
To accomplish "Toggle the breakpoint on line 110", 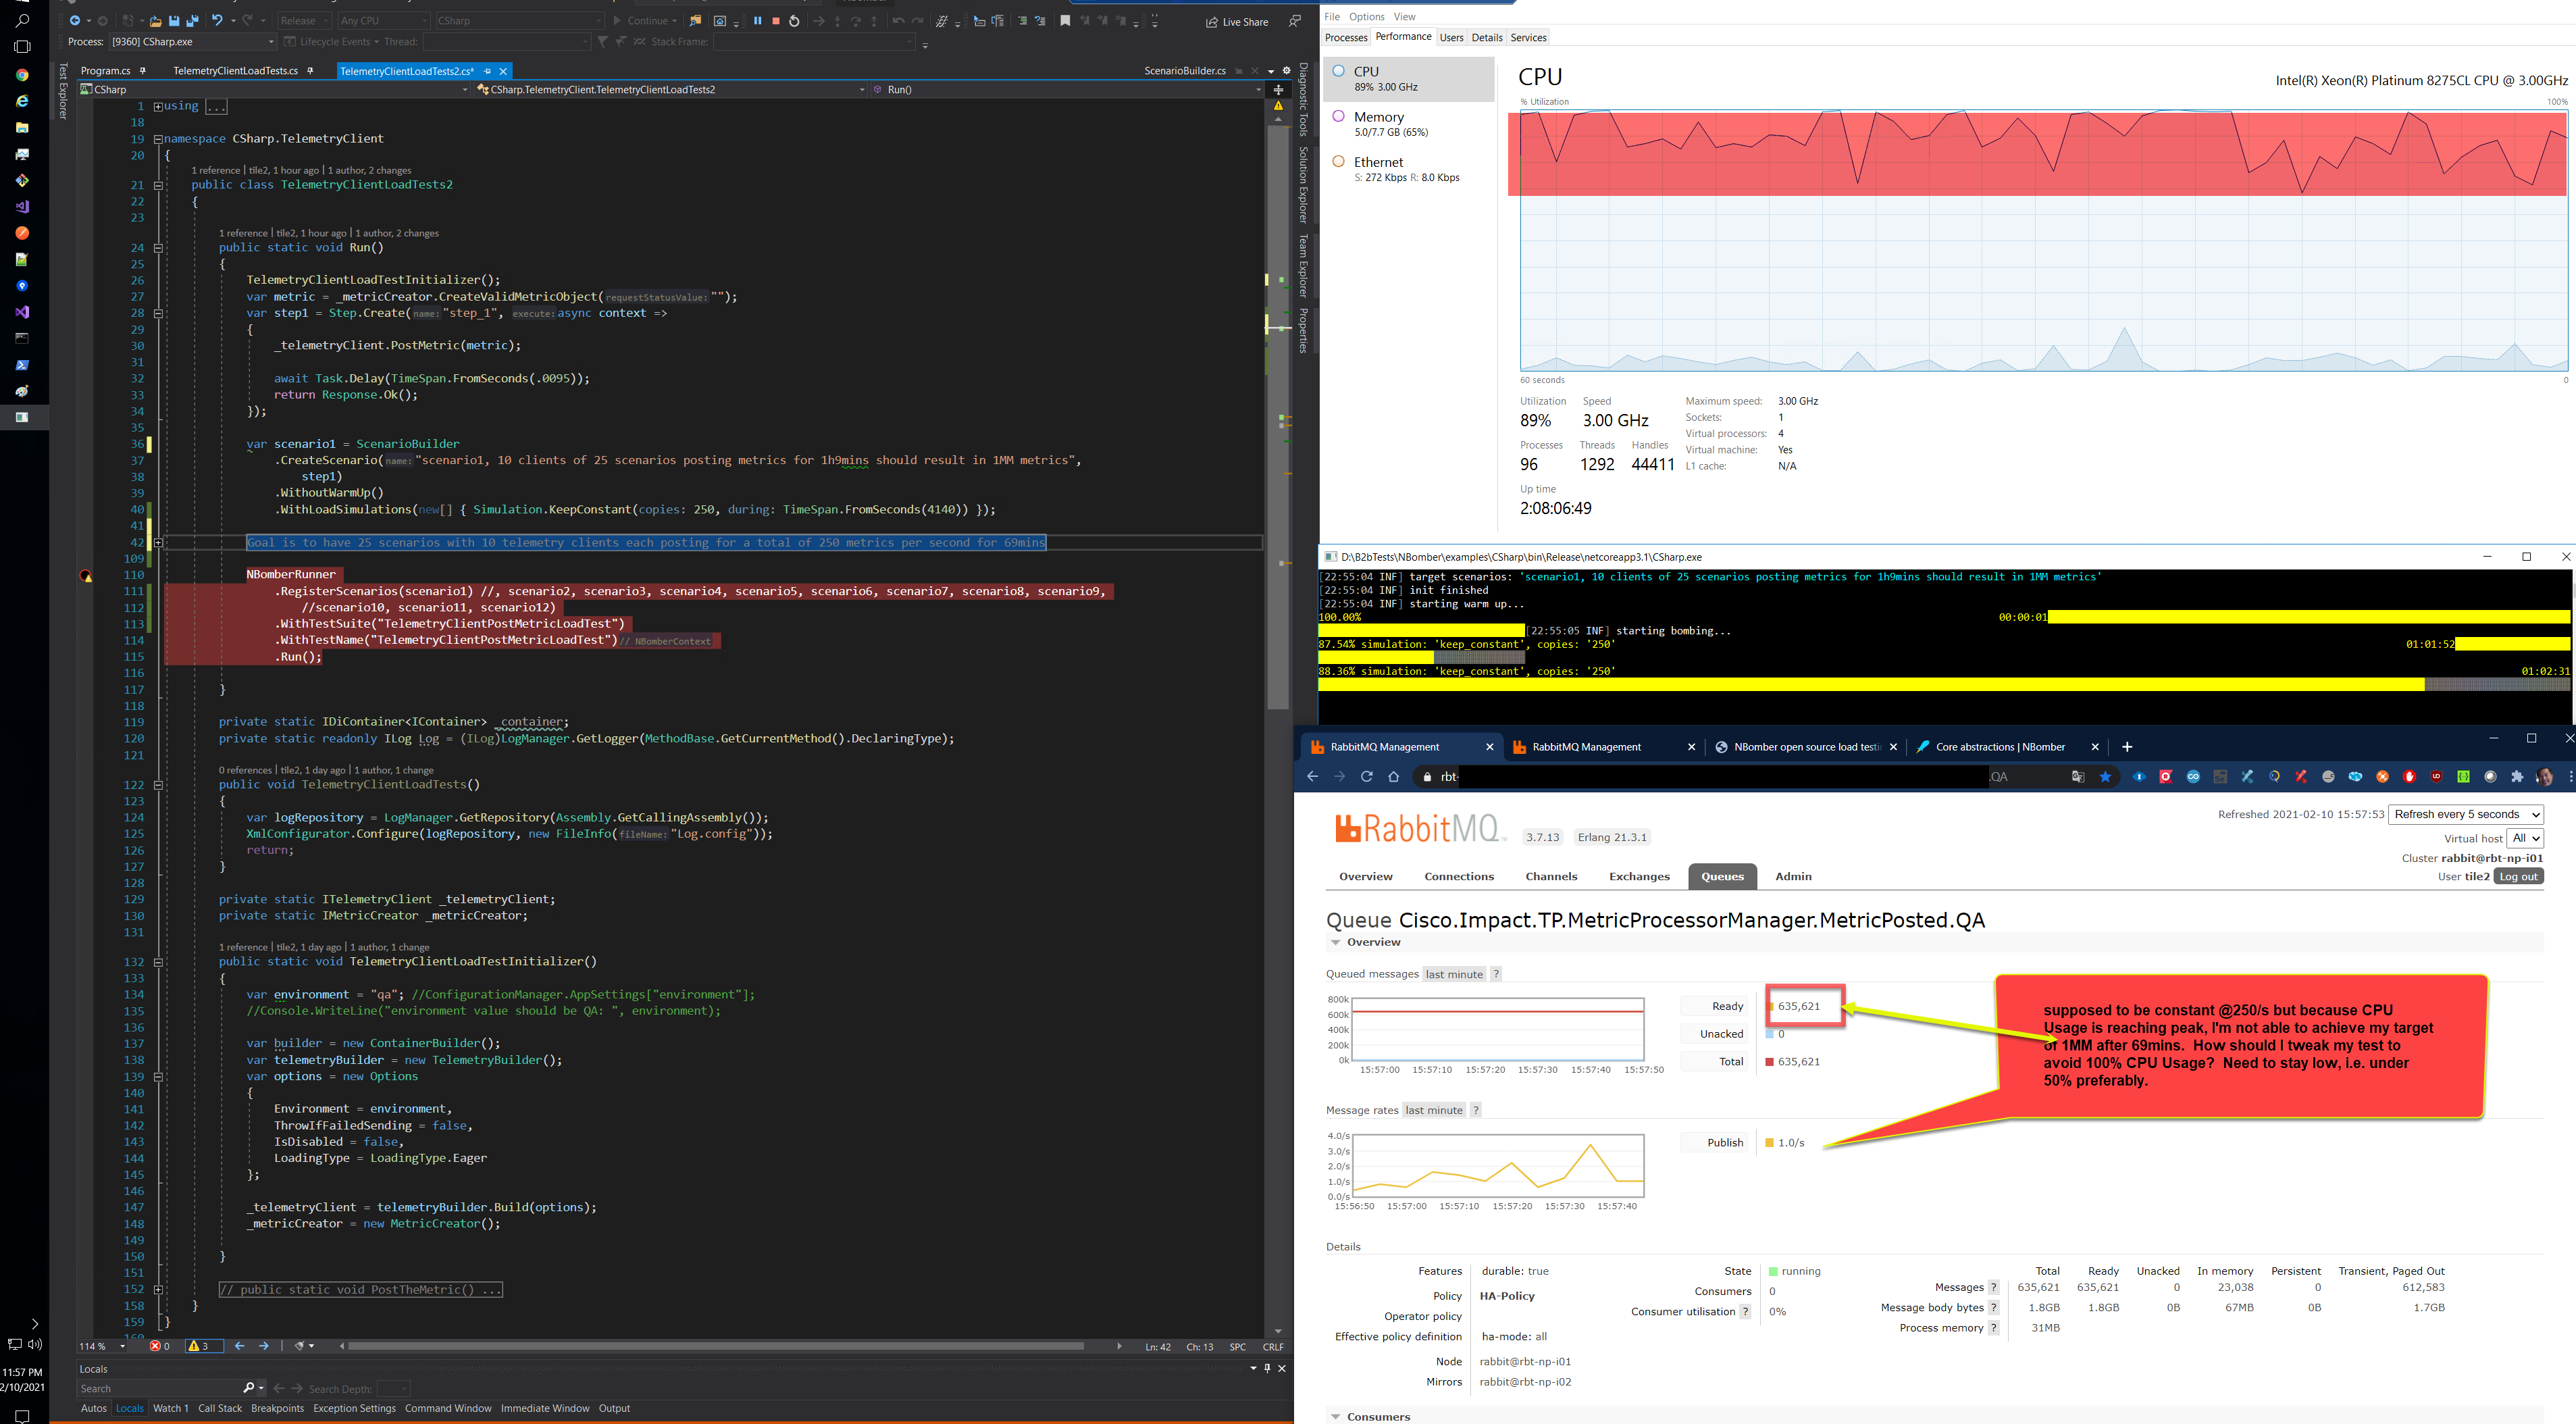I will coord(86,576).
